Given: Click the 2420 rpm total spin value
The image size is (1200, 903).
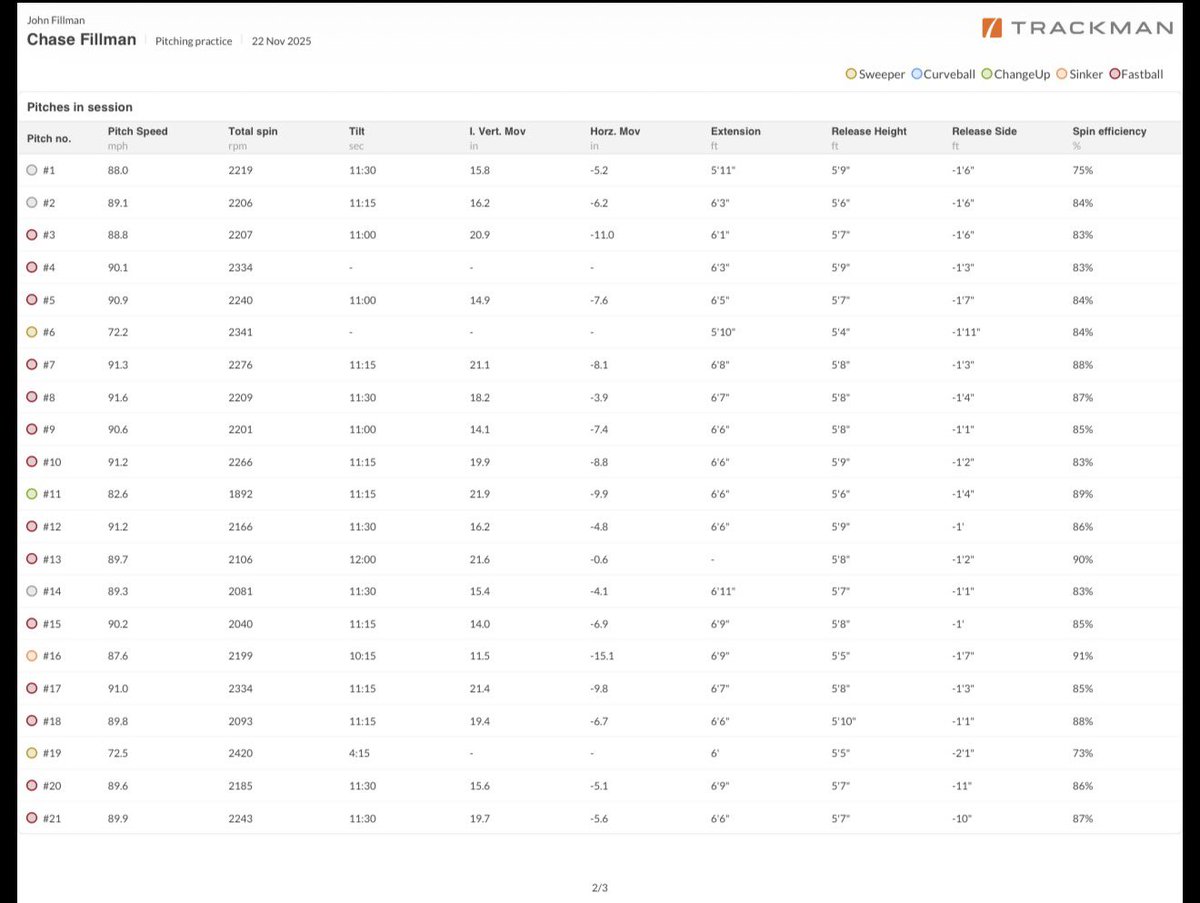Looking at the screenshot, I should click(x=241, y=753).
